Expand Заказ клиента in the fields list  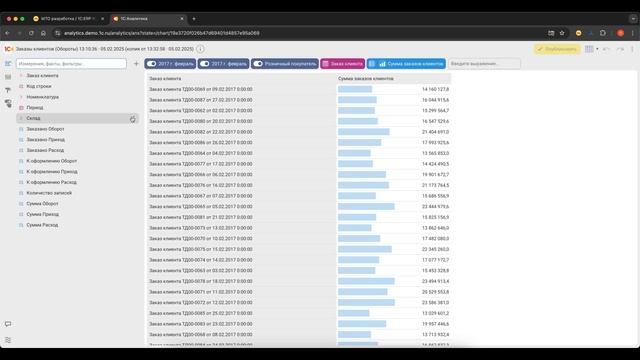(21, 76)
